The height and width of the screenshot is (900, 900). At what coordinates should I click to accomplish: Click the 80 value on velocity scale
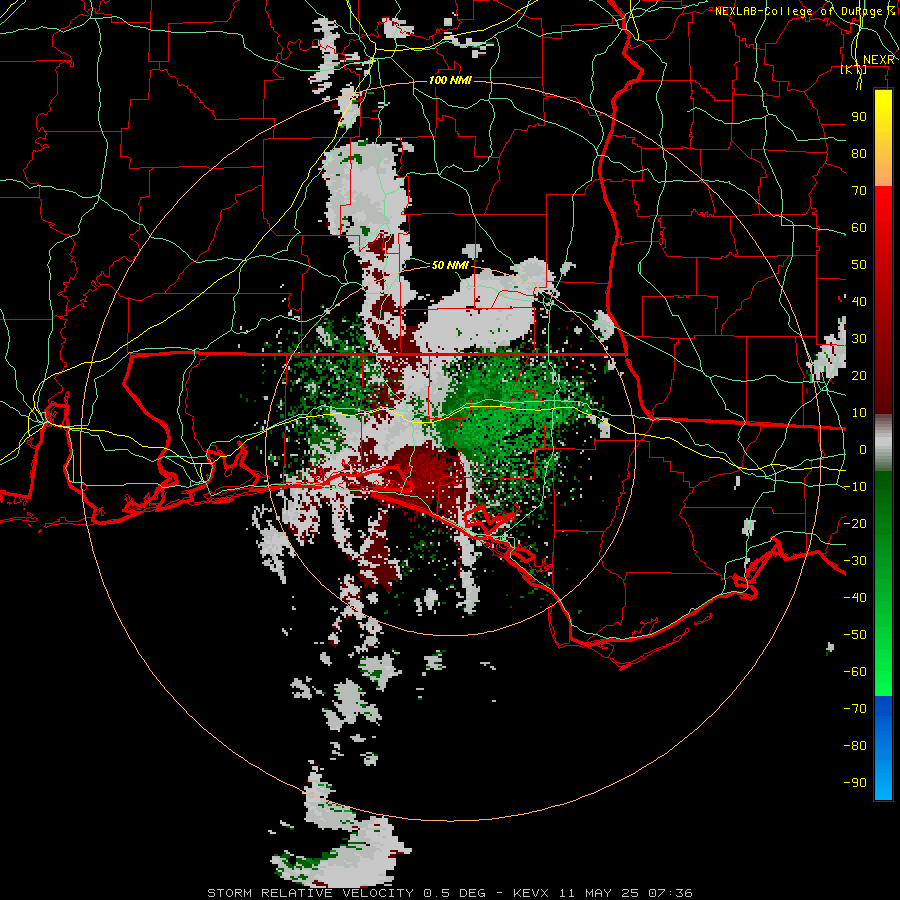pos(859,154)
